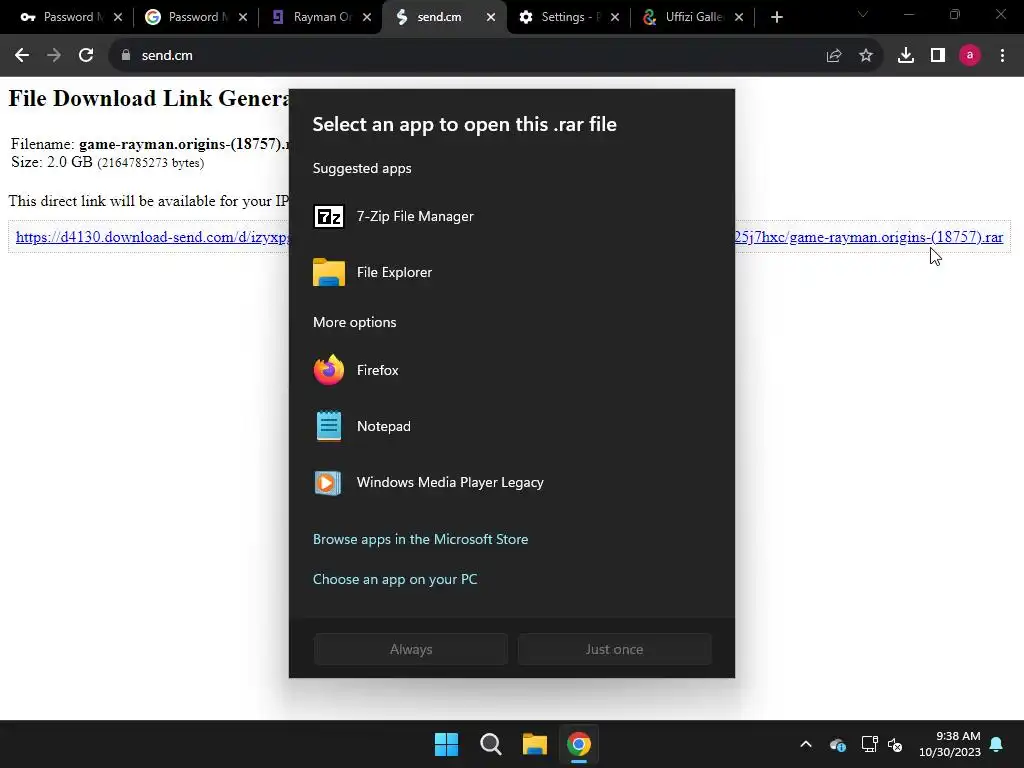Click the Always button

point(411,649)
